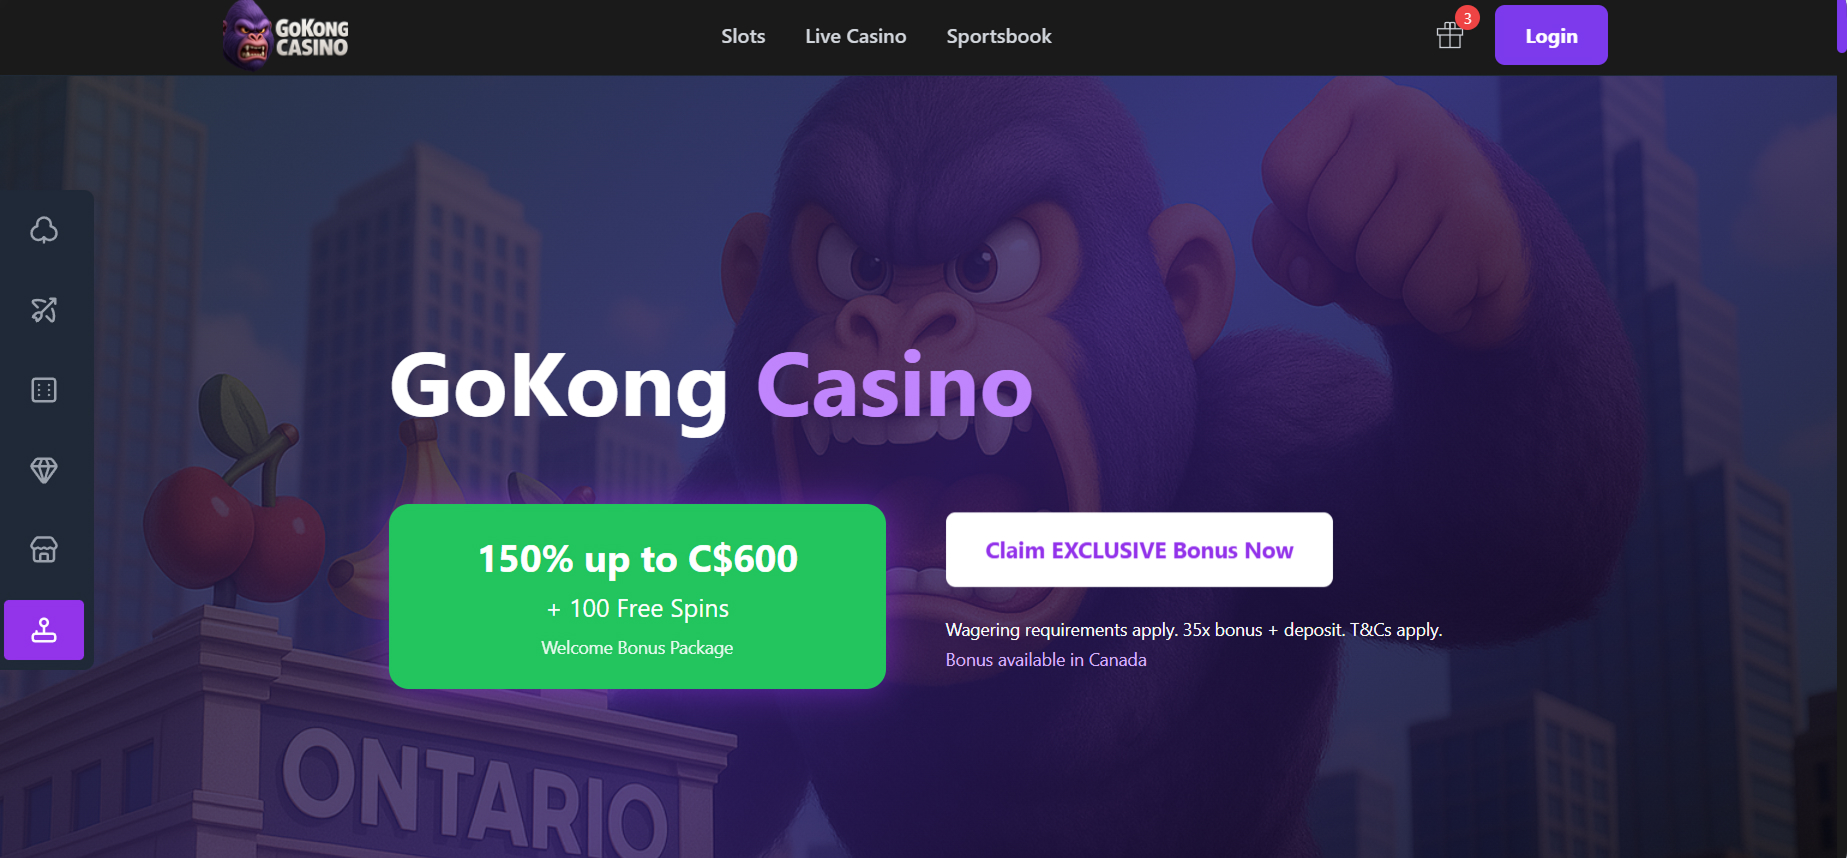The image size is (1847, 858).
Task: Select the bow and arrow sidebar icon
Action: click(44, 310)
